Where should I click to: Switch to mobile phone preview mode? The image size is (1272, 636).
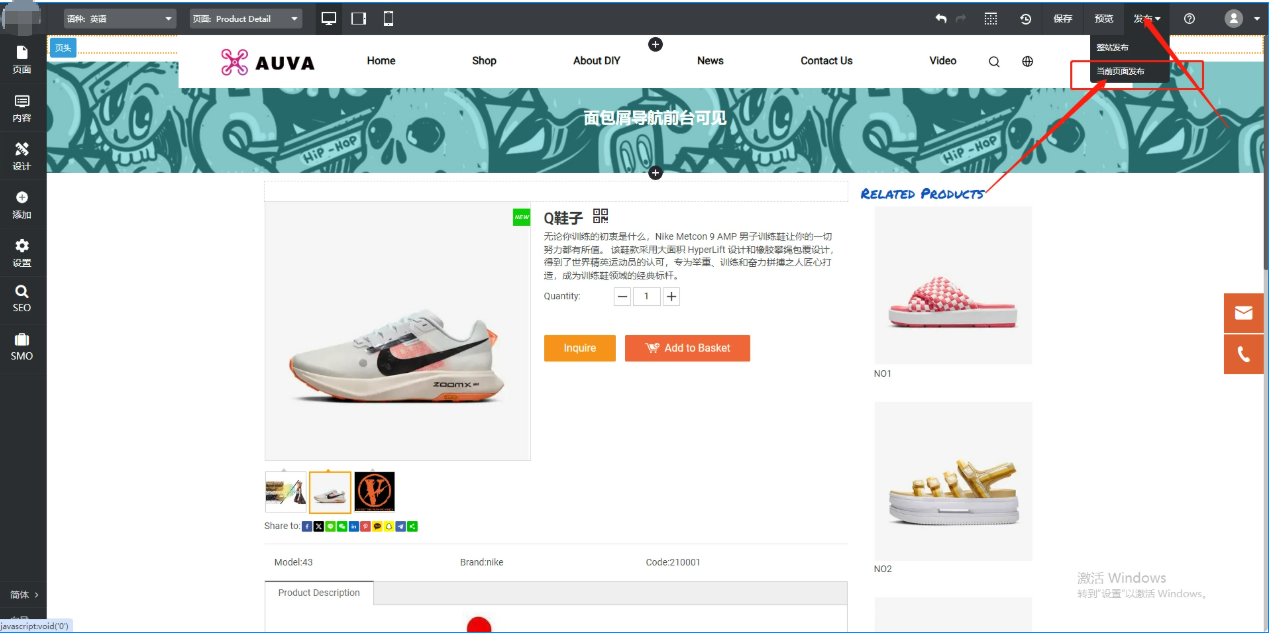pos(388,19)
